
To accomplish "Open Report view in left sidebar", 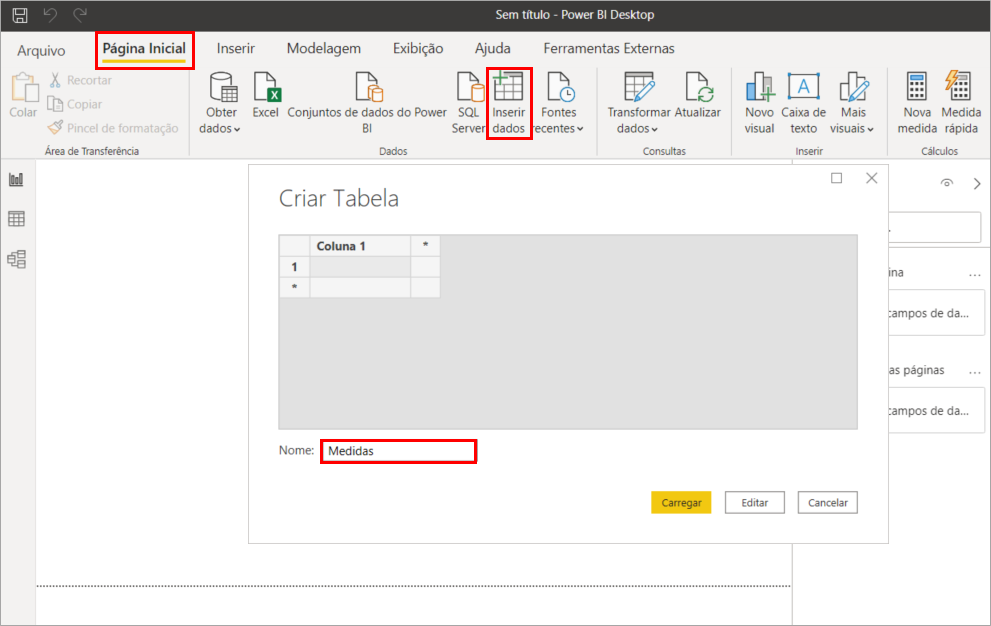I will [16, 180].
